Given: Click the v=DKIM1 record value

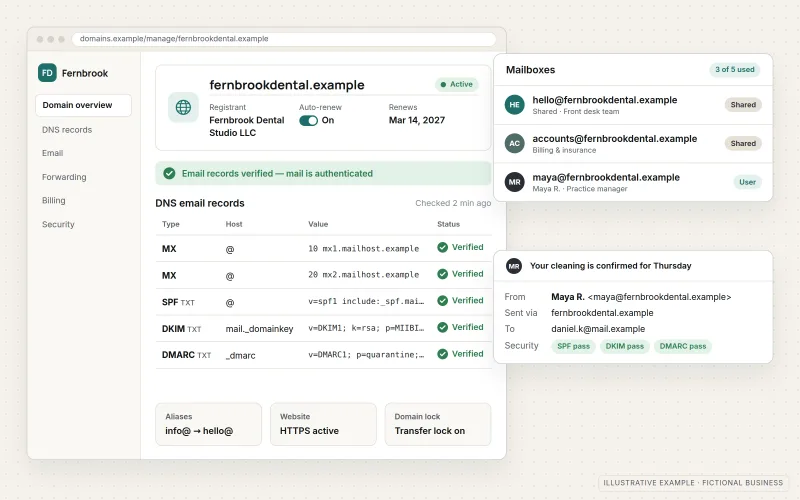Looking at the screenshot, I should [366, 328].
